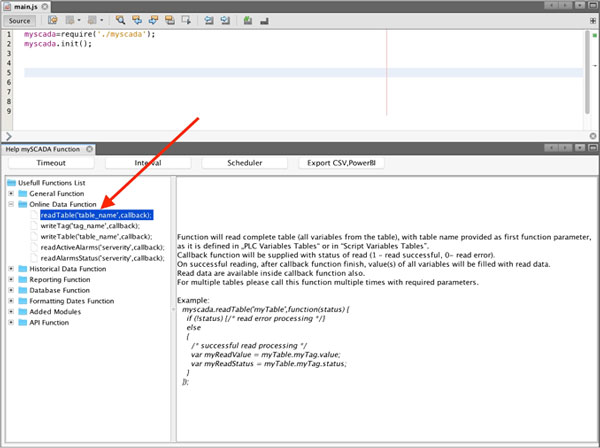Expand the Historical Data Function node

tap(11, 269)
